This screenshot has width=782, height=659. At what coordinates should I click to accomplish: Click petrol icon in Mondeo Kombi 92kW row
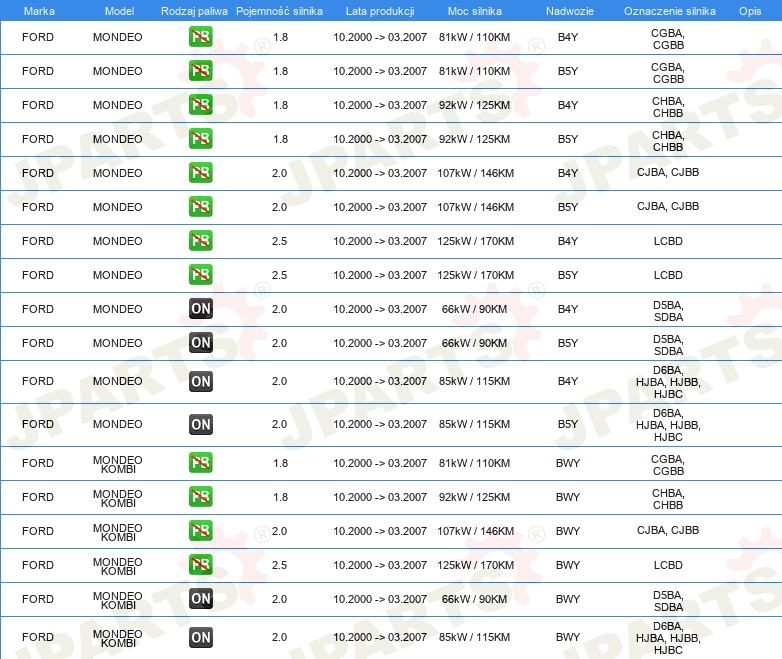(200, 496)
